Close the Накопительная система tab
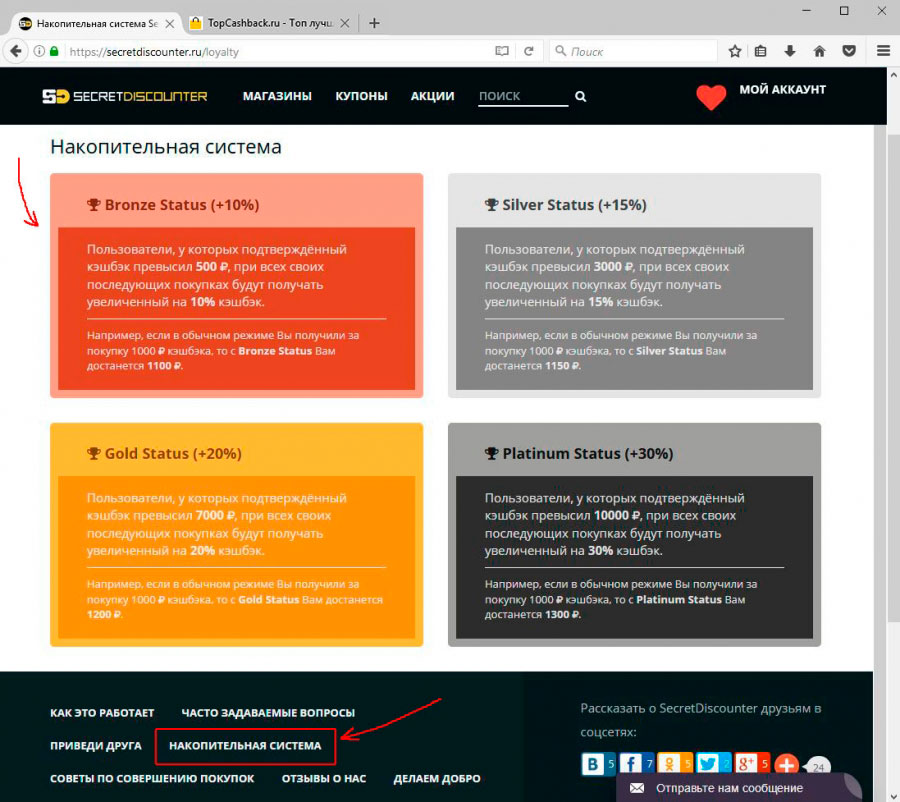 coord(169,24)
